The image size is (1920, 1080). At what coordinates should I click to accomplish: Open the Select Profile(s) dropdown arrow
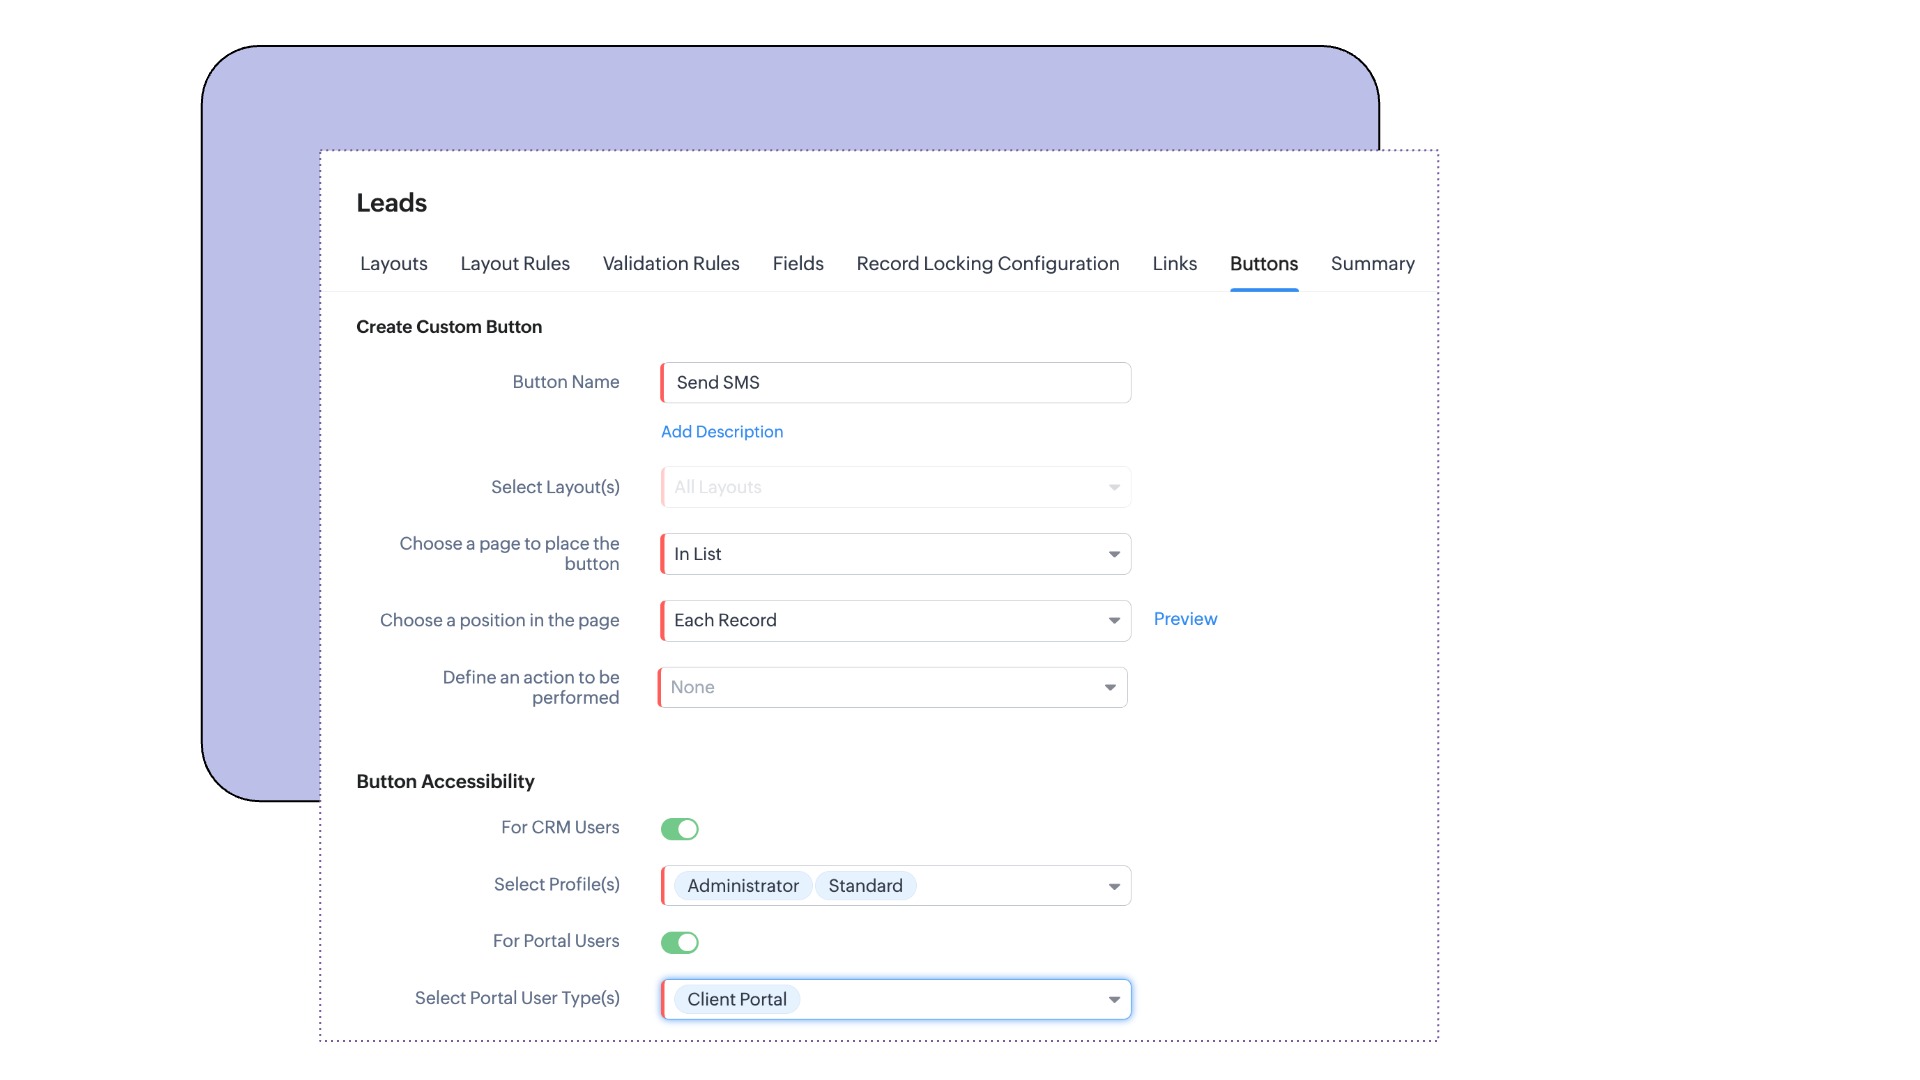pos(1113,887)
